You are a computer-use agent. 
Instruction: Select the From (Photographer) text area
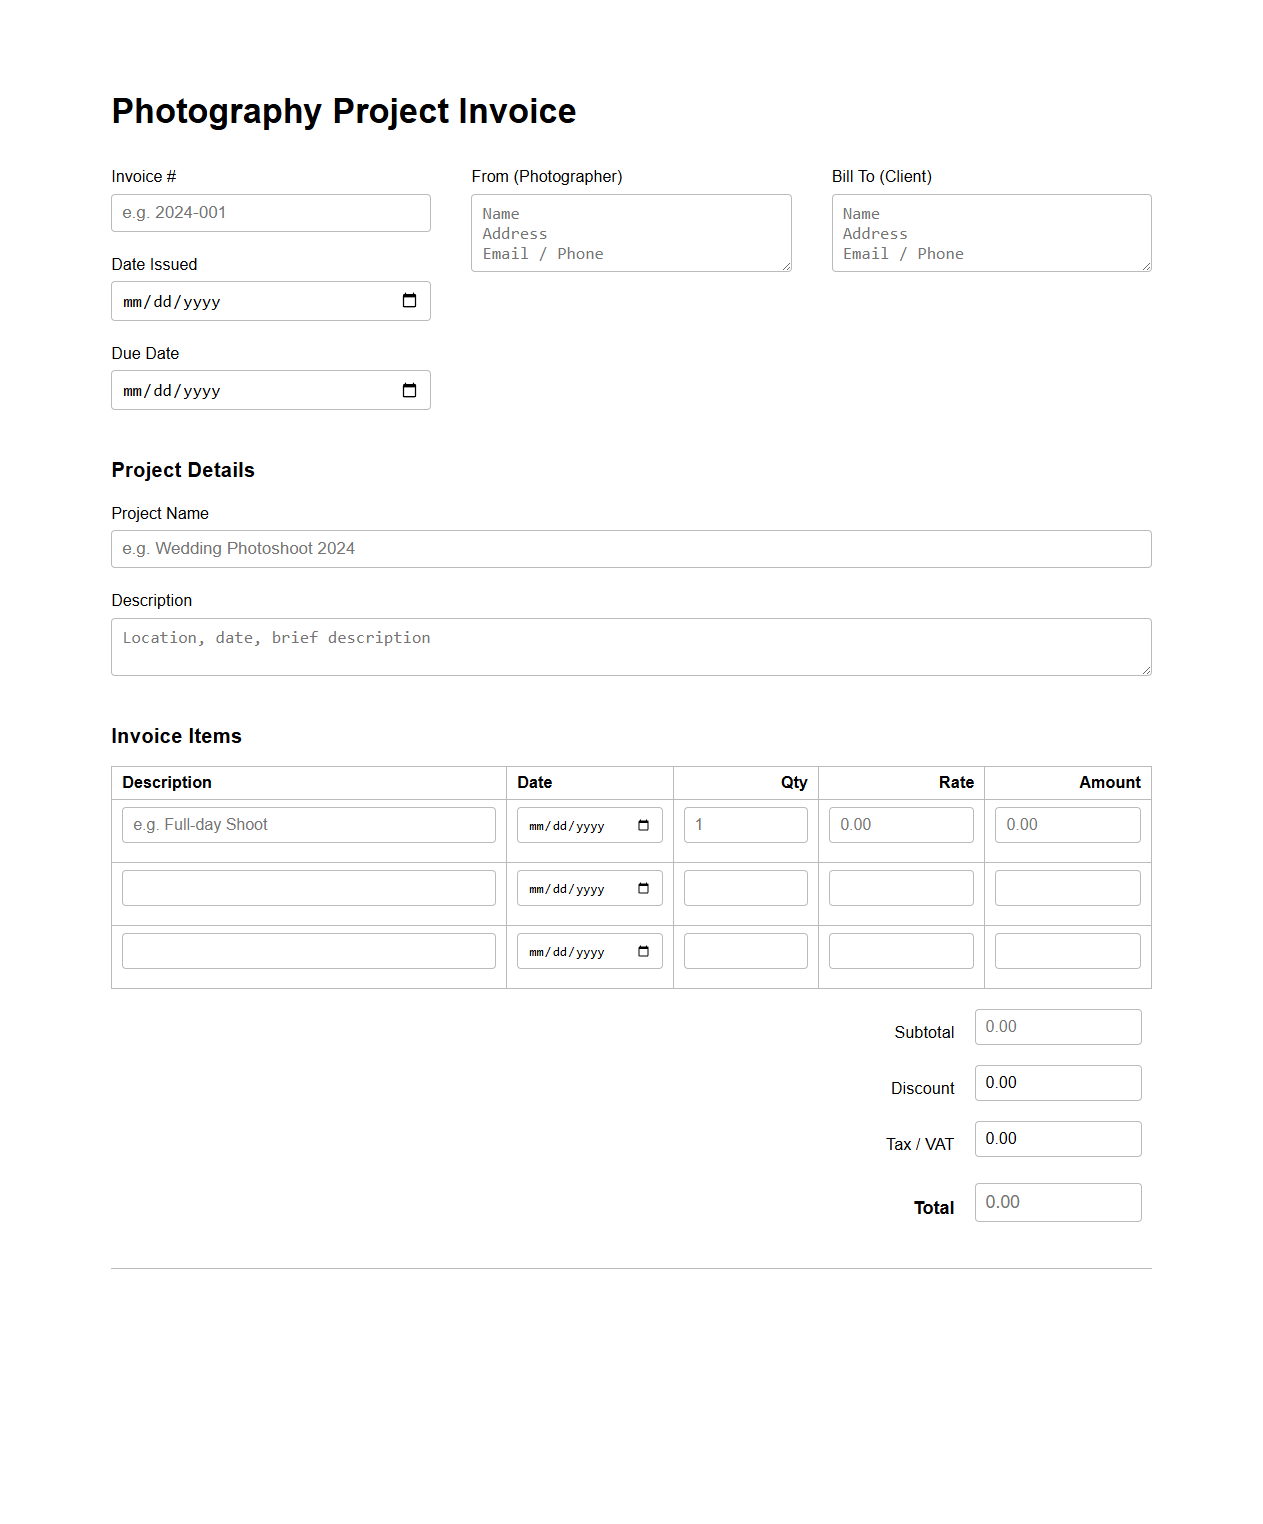click(630, 233)
